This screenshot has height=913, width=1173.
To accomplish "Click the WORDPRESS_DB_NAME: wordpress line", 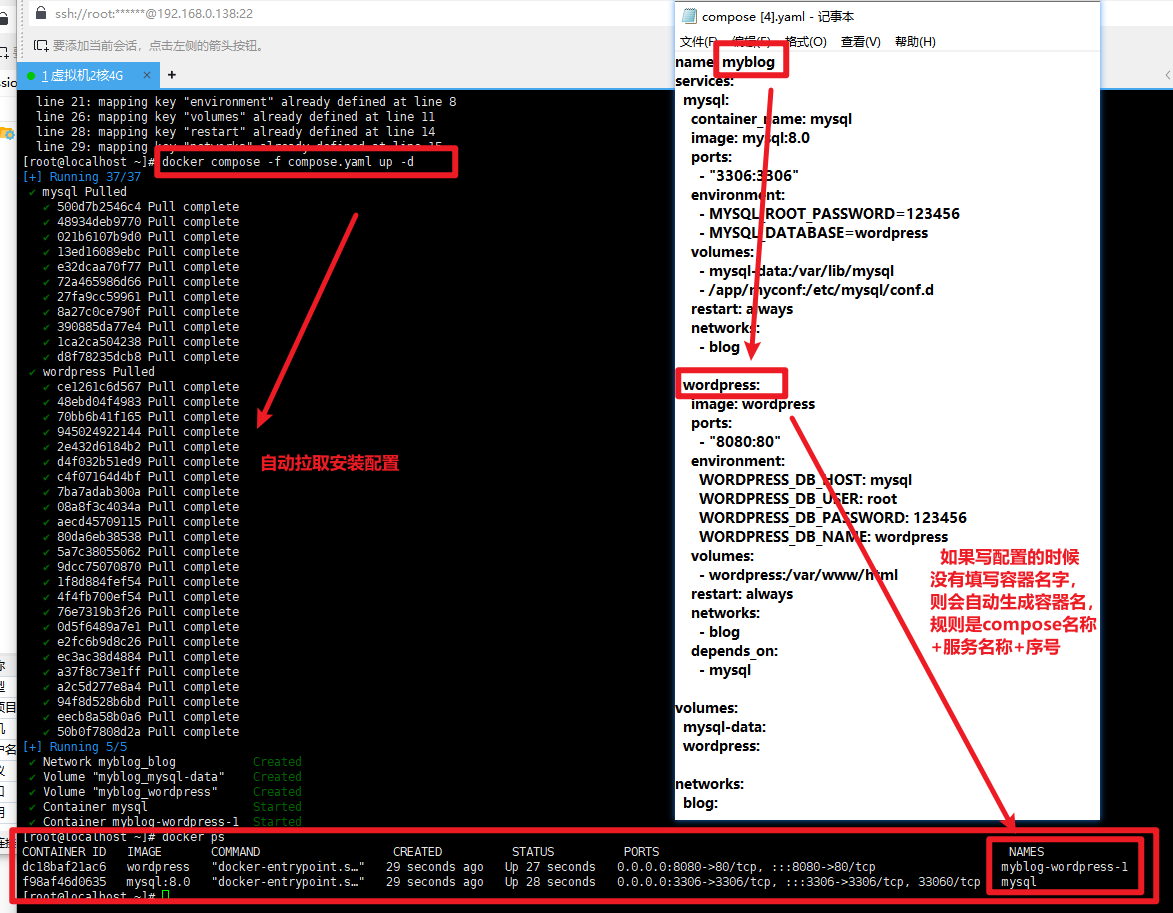I will click(x=824, y=537).
